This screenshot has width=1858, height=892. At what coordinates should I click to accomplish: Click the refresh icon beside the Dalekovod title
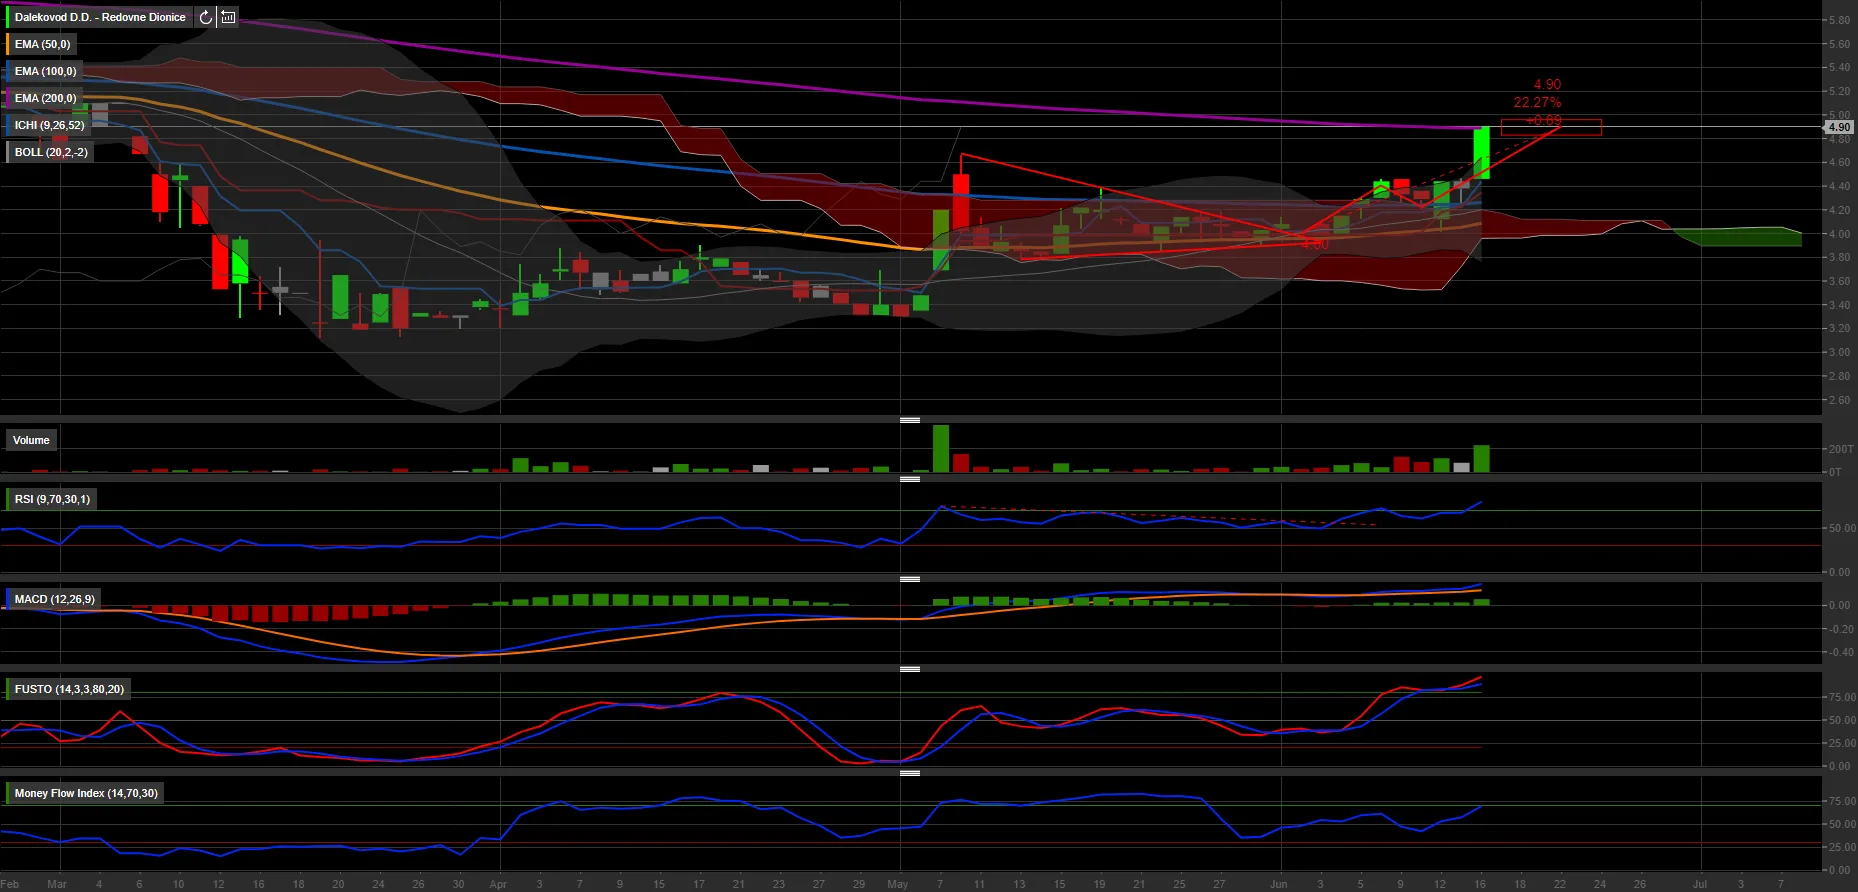coord(205,17)
